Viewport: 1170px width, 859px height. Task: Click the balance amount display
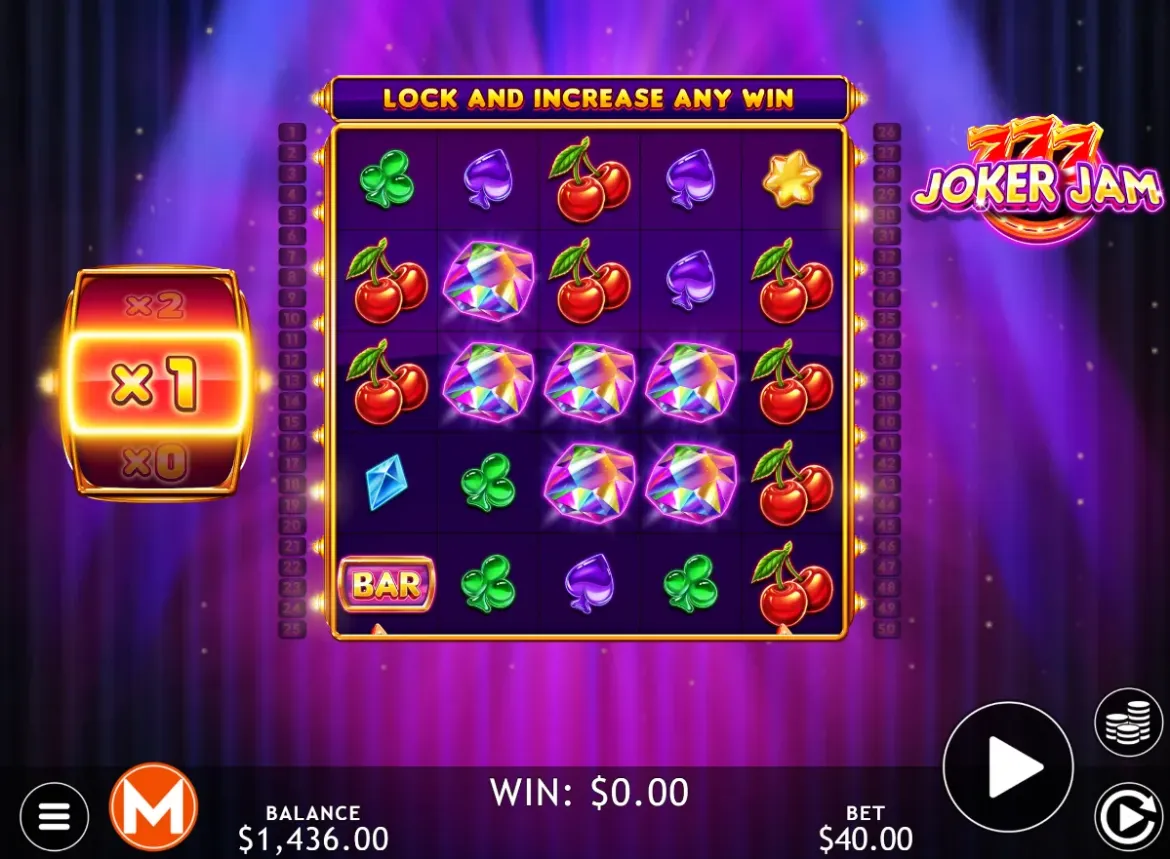[313, 839]
